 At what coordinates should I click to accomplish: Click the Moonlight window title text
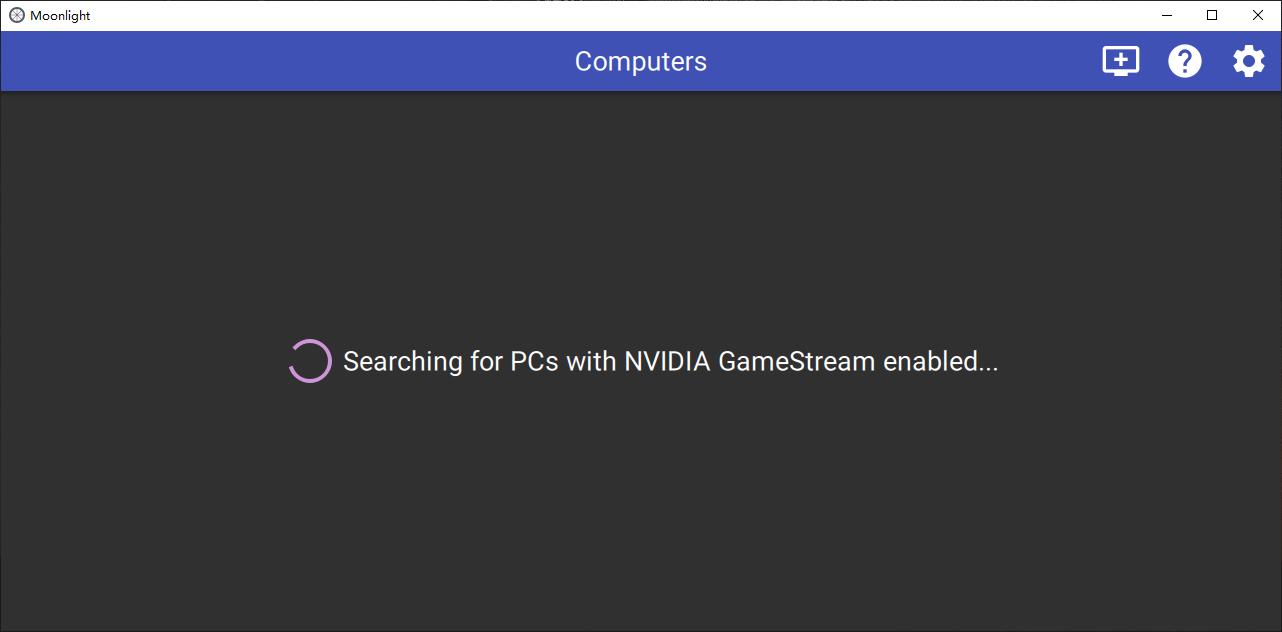pos(60,16)
